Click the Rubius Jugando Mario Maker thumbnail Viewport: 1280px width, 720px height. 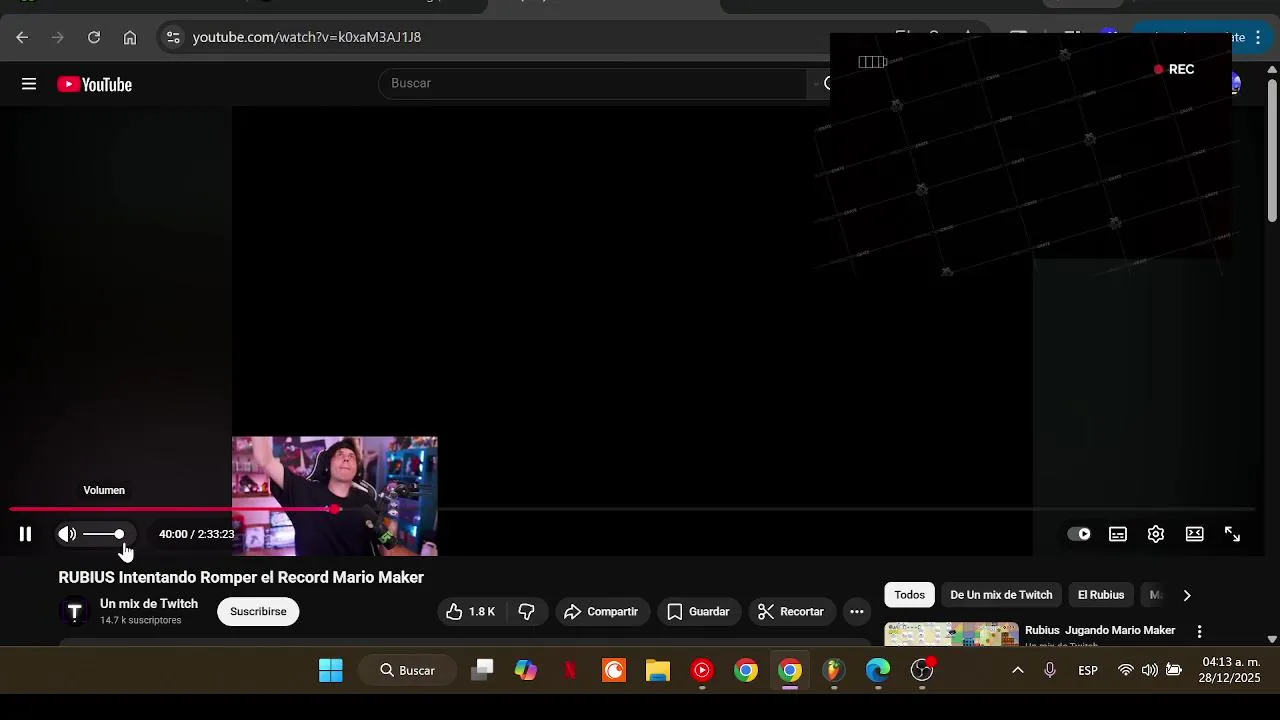coord(952,634)
